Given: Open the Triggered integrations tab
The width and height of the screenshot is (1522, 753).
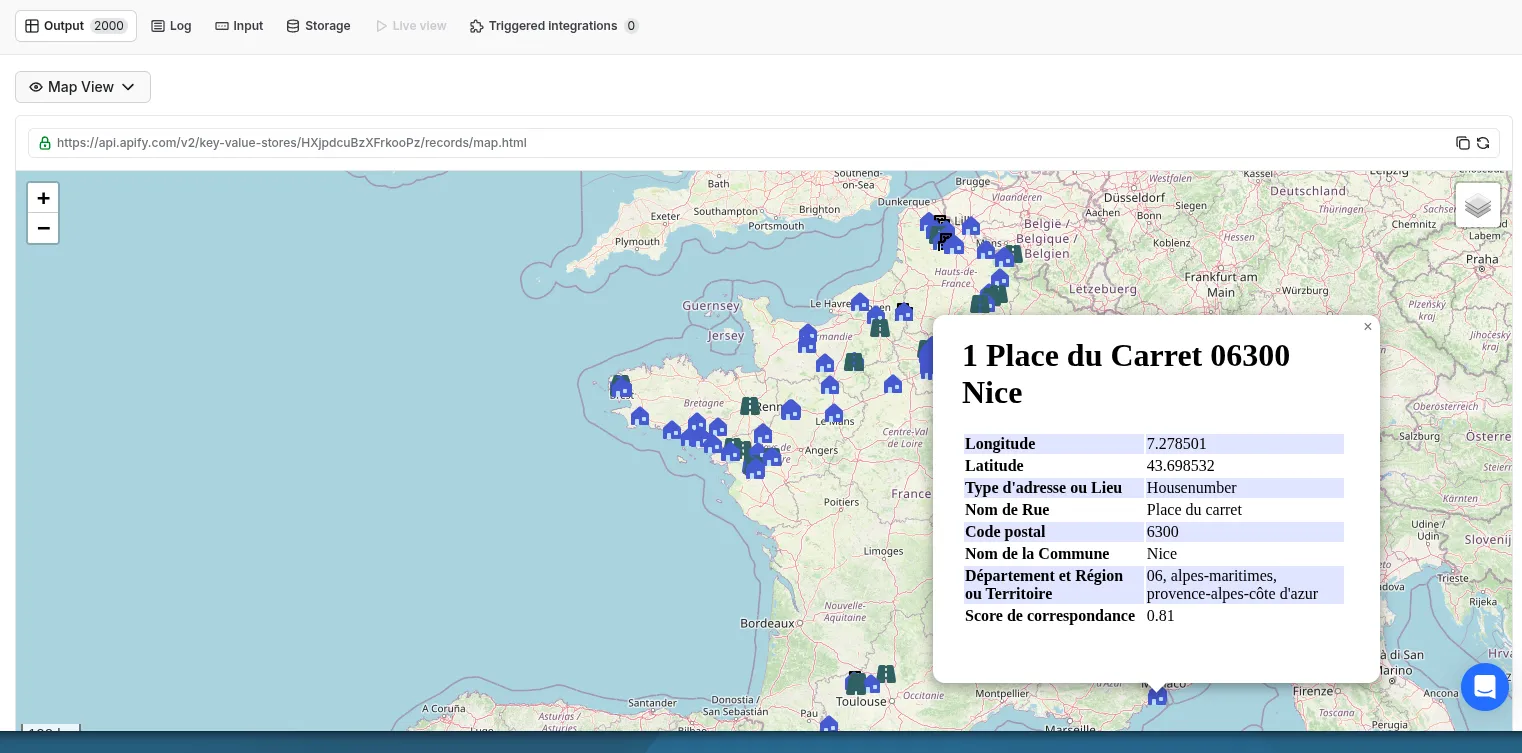Looking at the screenshot, I should [553, 26].
